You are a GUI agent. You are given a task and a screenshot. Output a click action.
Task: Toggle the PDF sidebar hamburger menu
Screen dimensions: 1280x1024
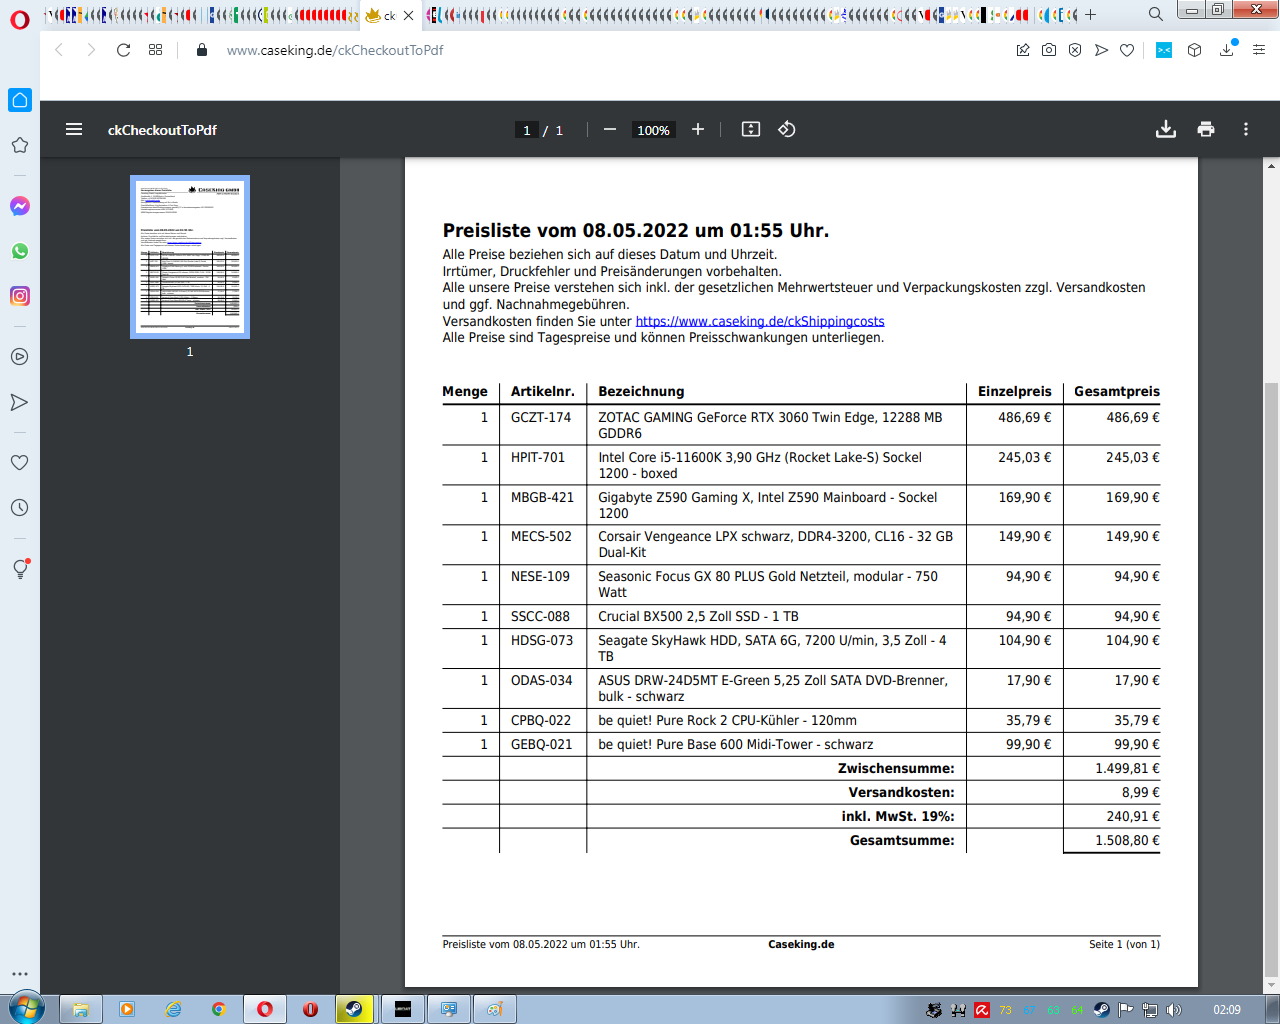[x=74, y=129]
